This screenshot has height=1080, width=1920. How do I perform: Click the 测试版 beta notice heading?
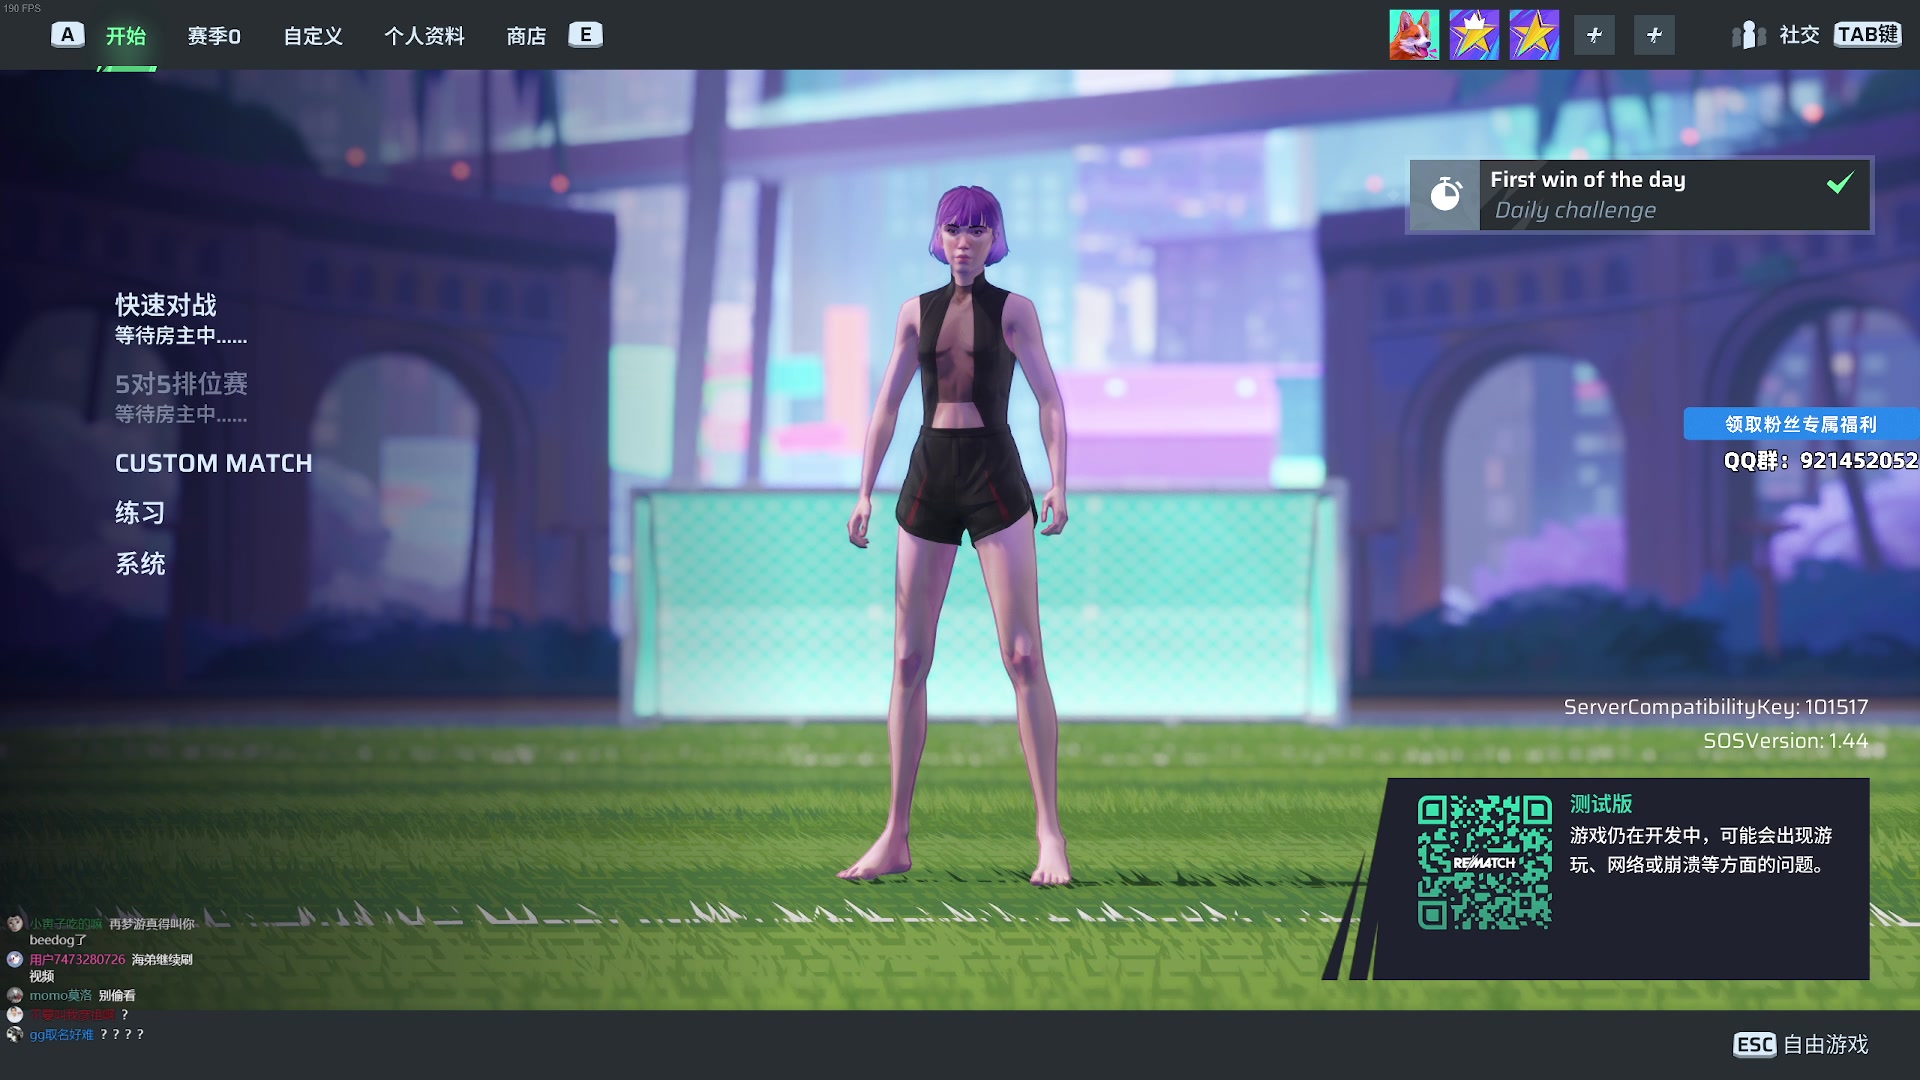pyautogui.click(x=1601, y=804)
